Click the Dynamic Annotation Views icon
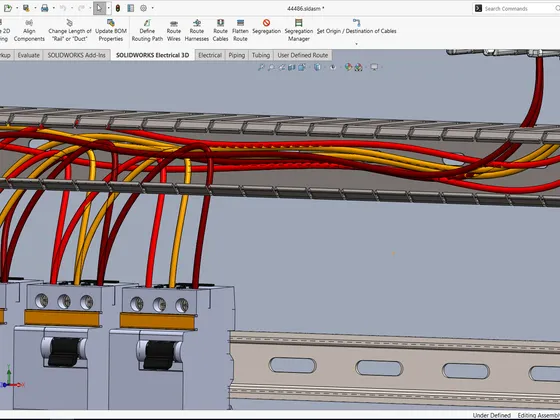This screenshot has height=420, width=560. pyautogui.click(x=302, y=67)
